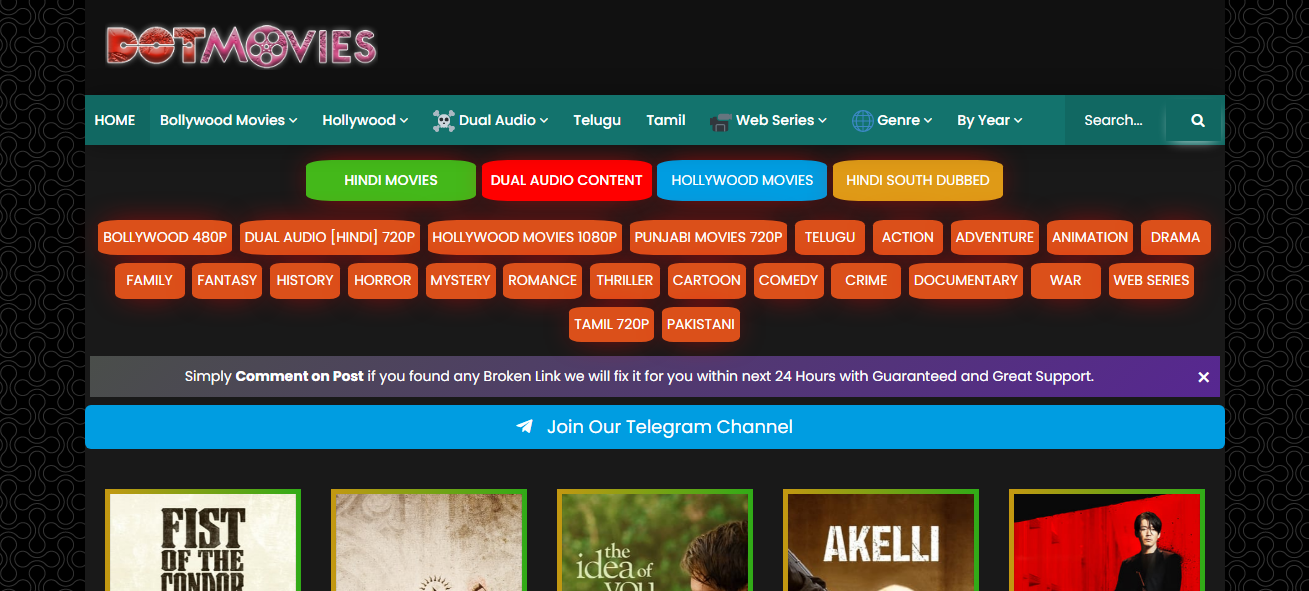Choose the WAR genre tag

(x=1066, y=281)
